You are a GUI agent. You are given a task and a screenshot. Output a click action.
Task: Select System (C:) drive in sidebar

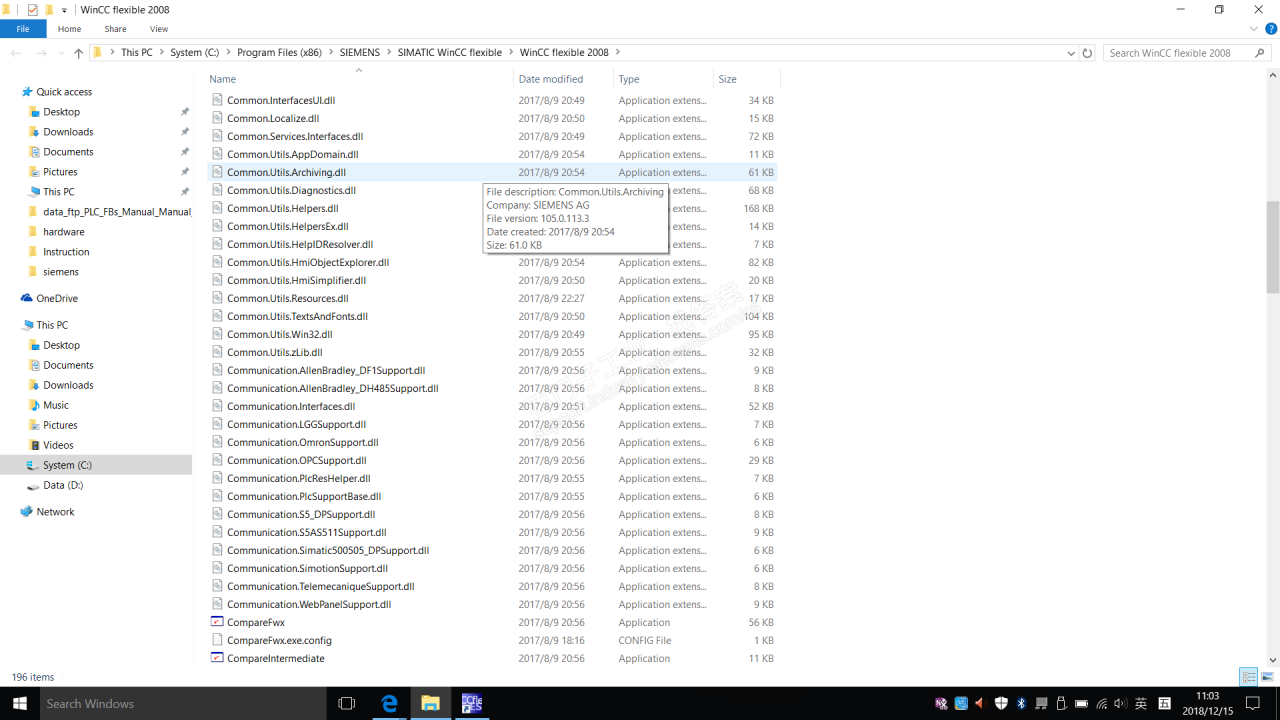67,465
